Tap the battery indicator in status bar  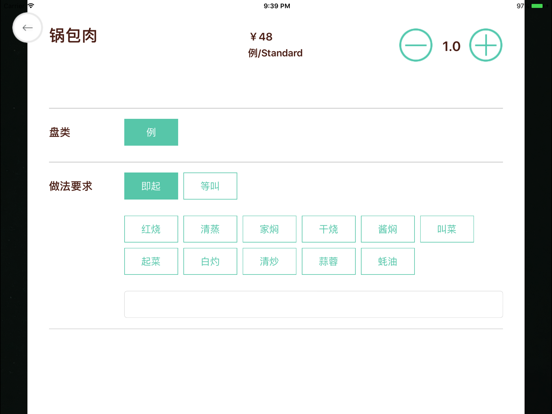[537, 6]
